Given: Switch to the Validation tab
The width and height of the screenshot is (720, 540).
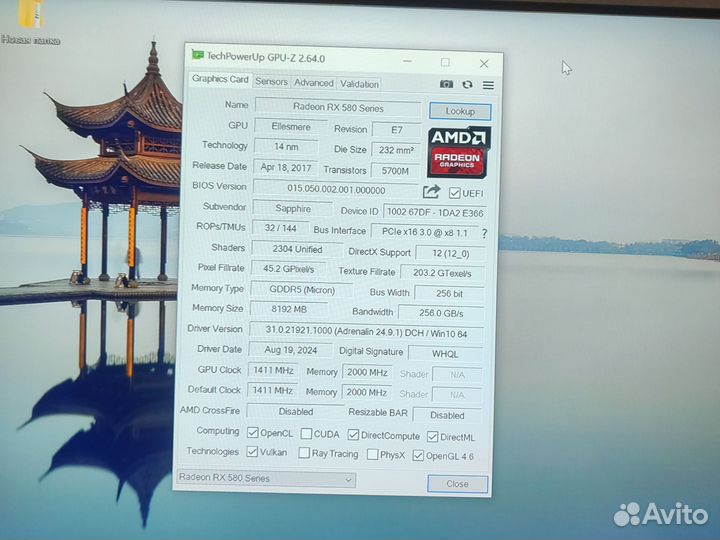Looking at the screenshot, I should [x=359, y=84].
